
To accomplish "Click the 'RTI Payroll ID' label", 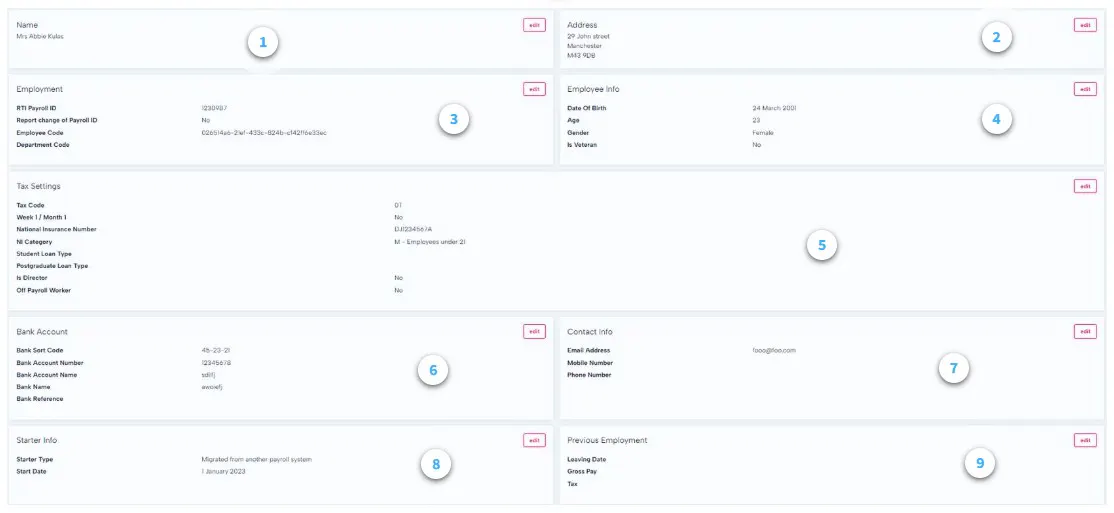I will 36,108.
